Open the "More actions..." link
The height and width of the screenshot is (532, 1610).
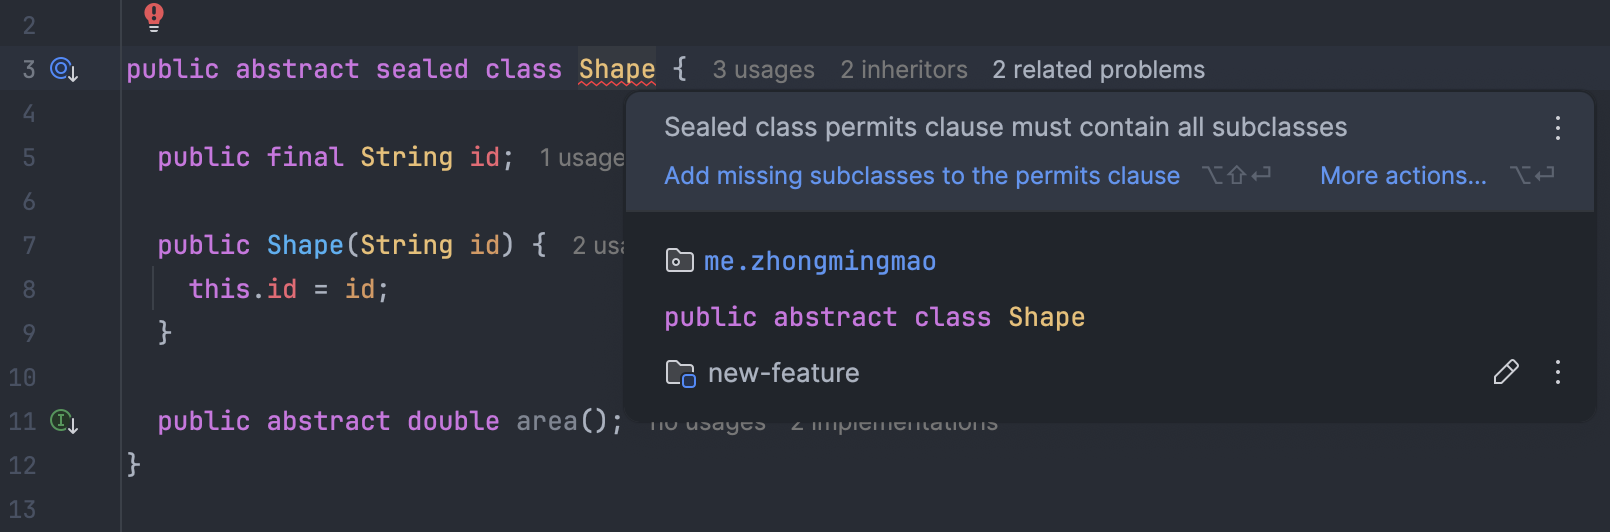pos(1402,176)
